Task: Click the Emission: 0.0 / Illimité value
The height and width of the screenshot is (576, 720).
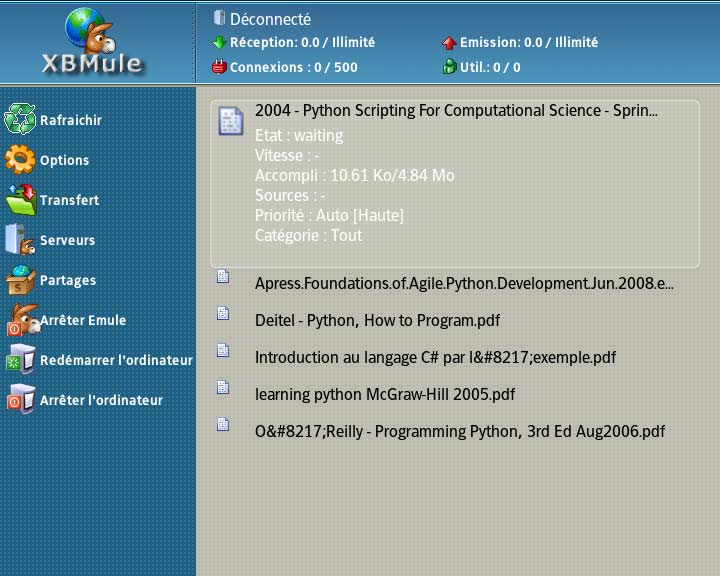Action: (x=529, y=42)
